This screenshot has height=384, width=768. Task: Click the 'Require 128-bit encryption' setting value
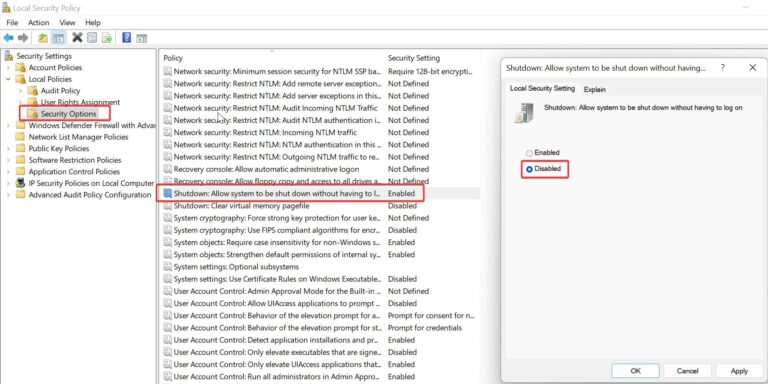coord(430,71)
